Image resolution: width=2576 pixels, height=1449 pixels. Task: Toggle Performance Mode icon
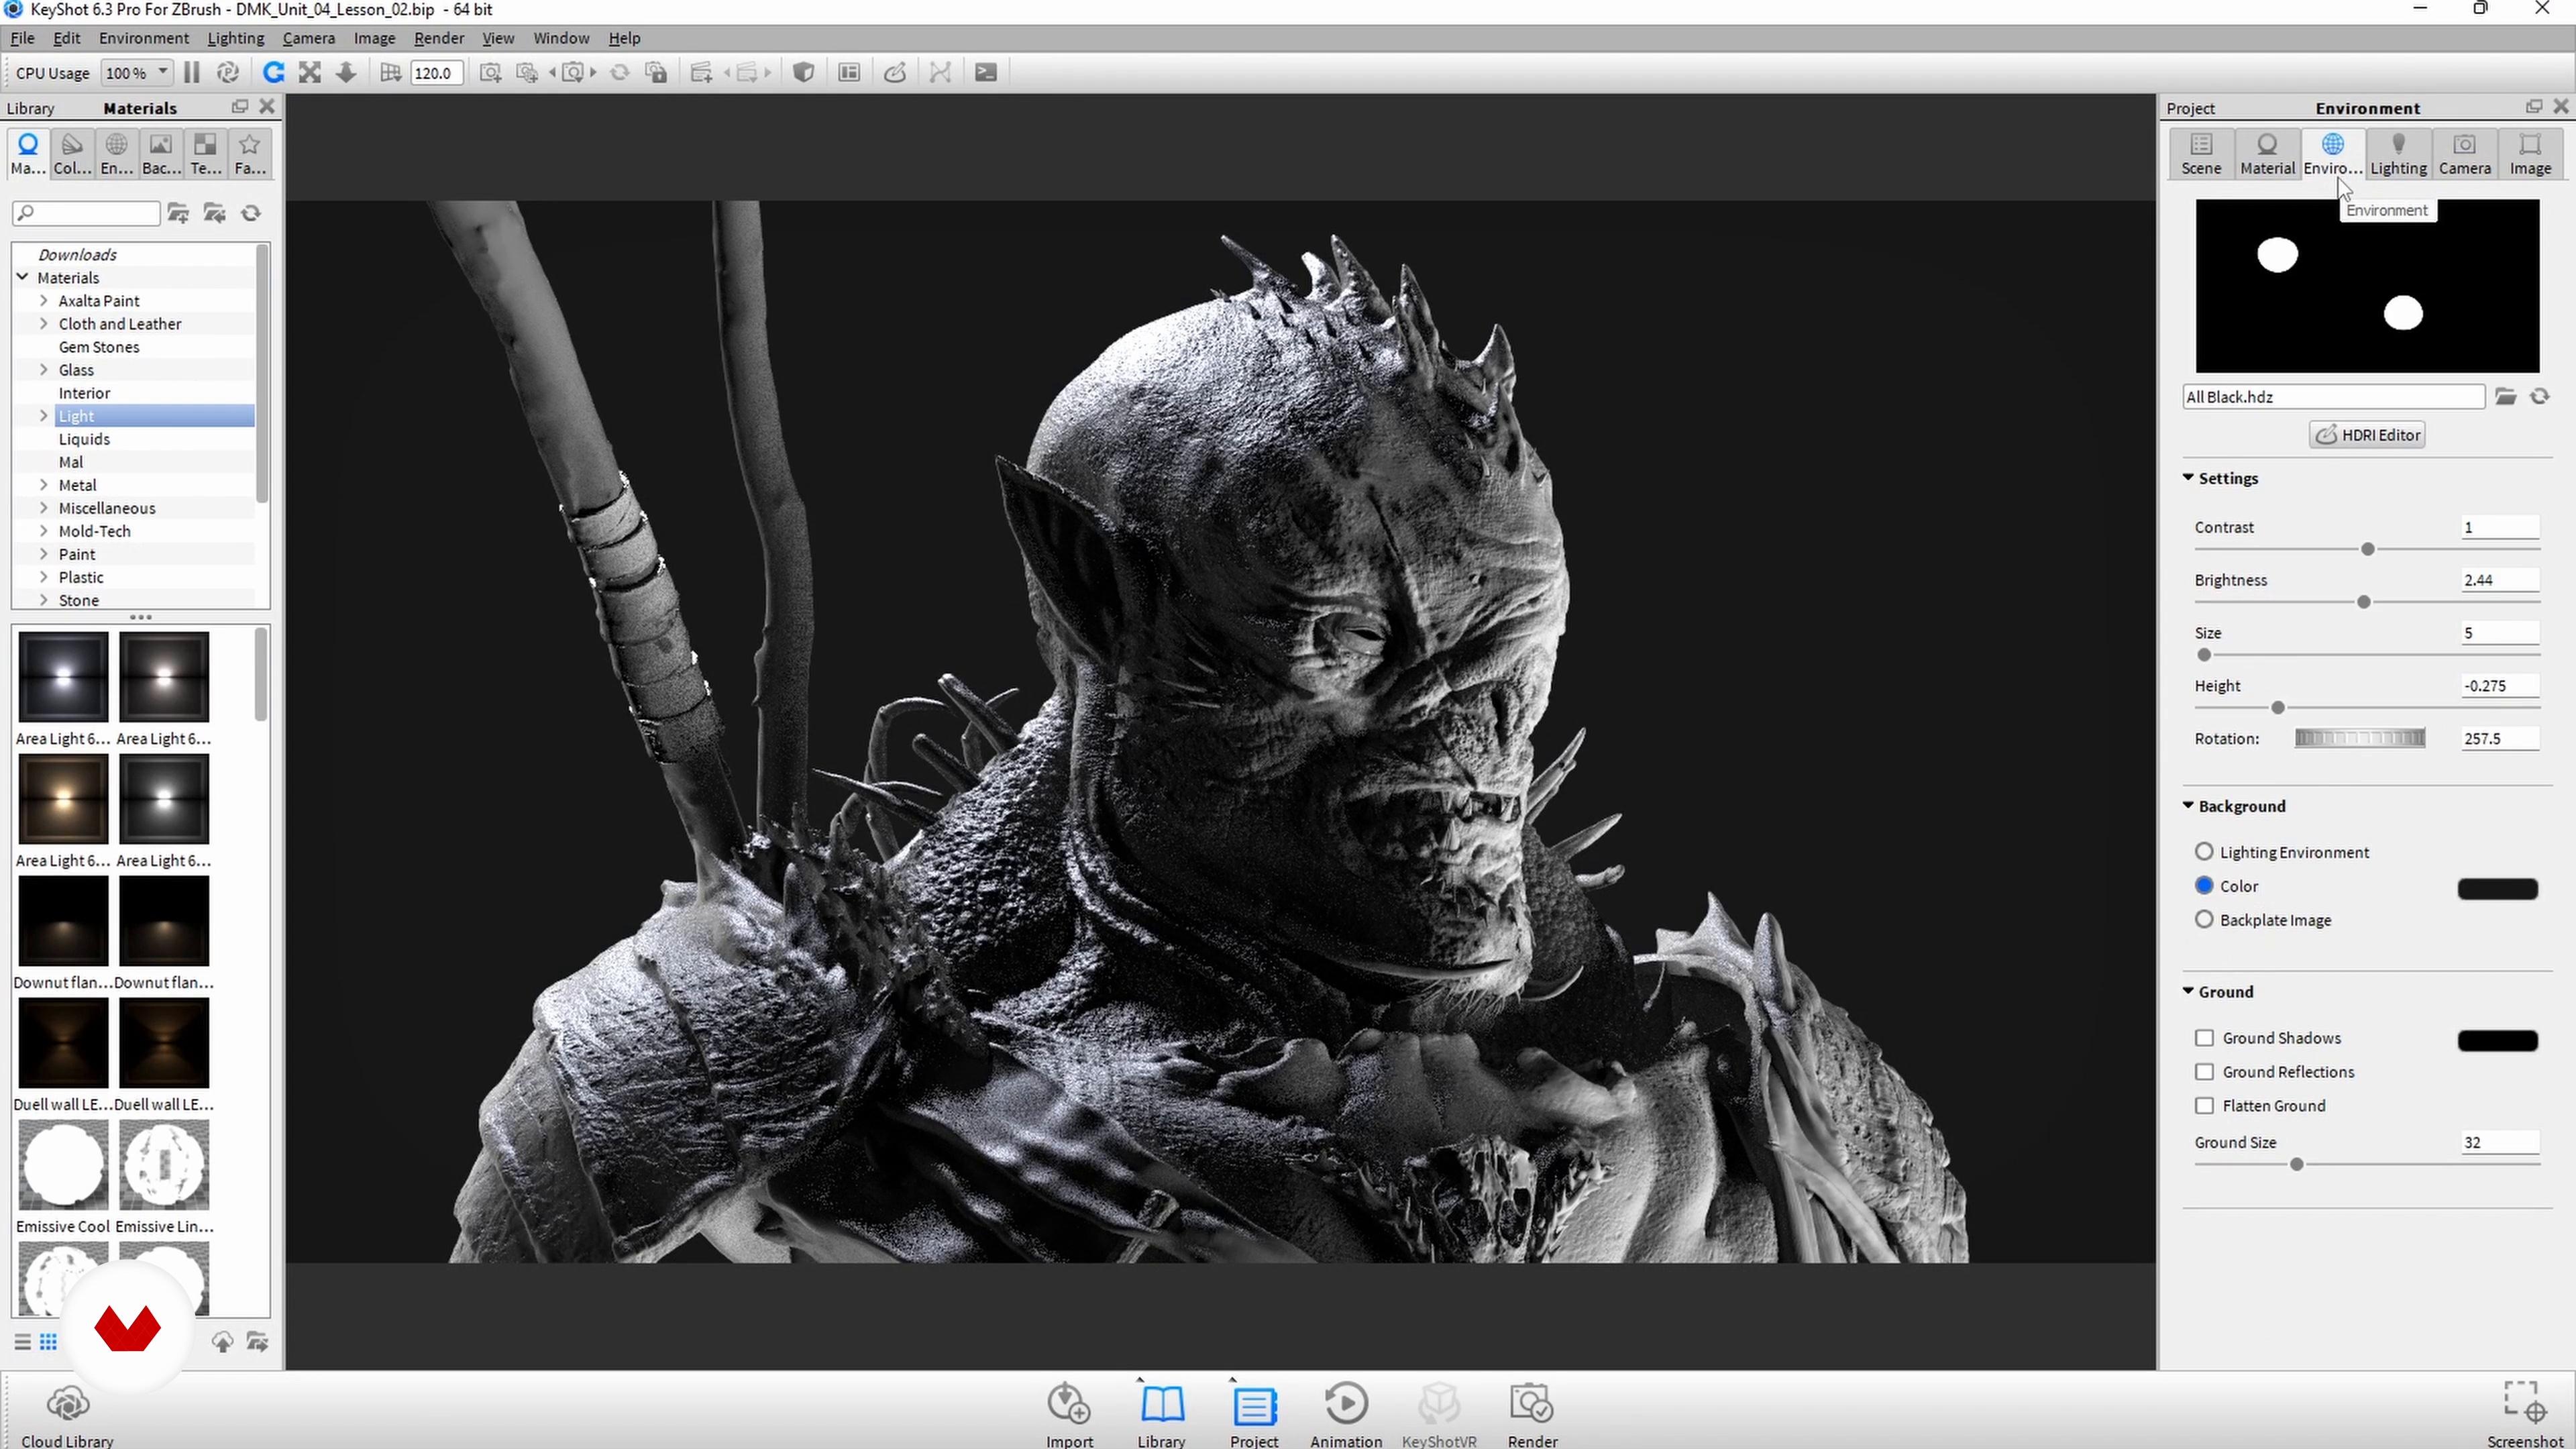(228, 72)
